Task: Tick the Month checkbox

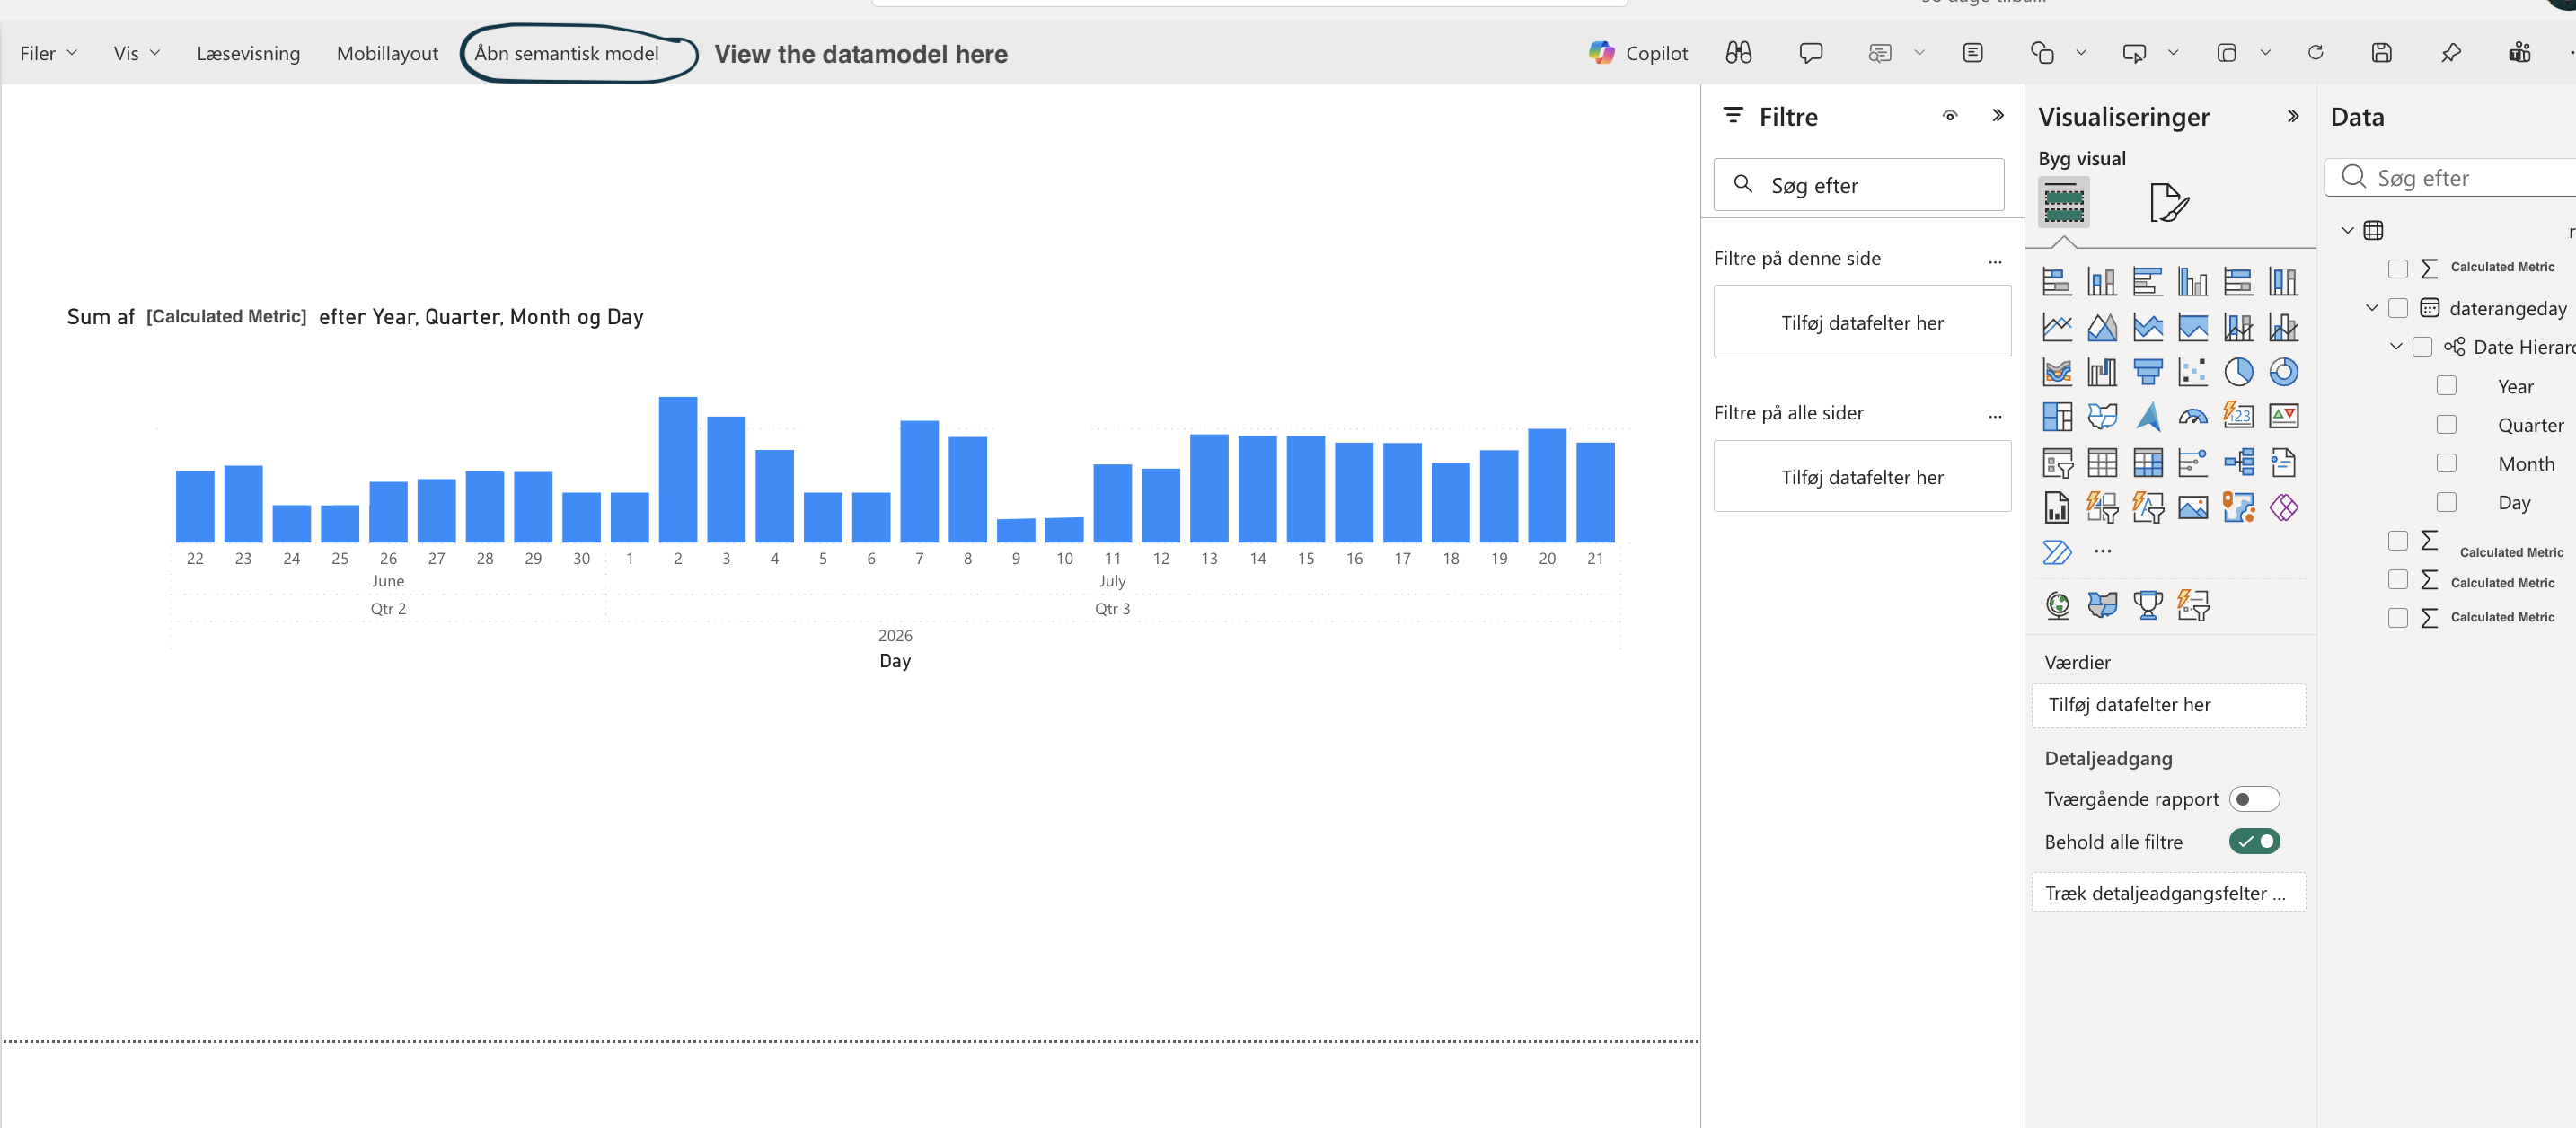Action: pos(2446,463)
